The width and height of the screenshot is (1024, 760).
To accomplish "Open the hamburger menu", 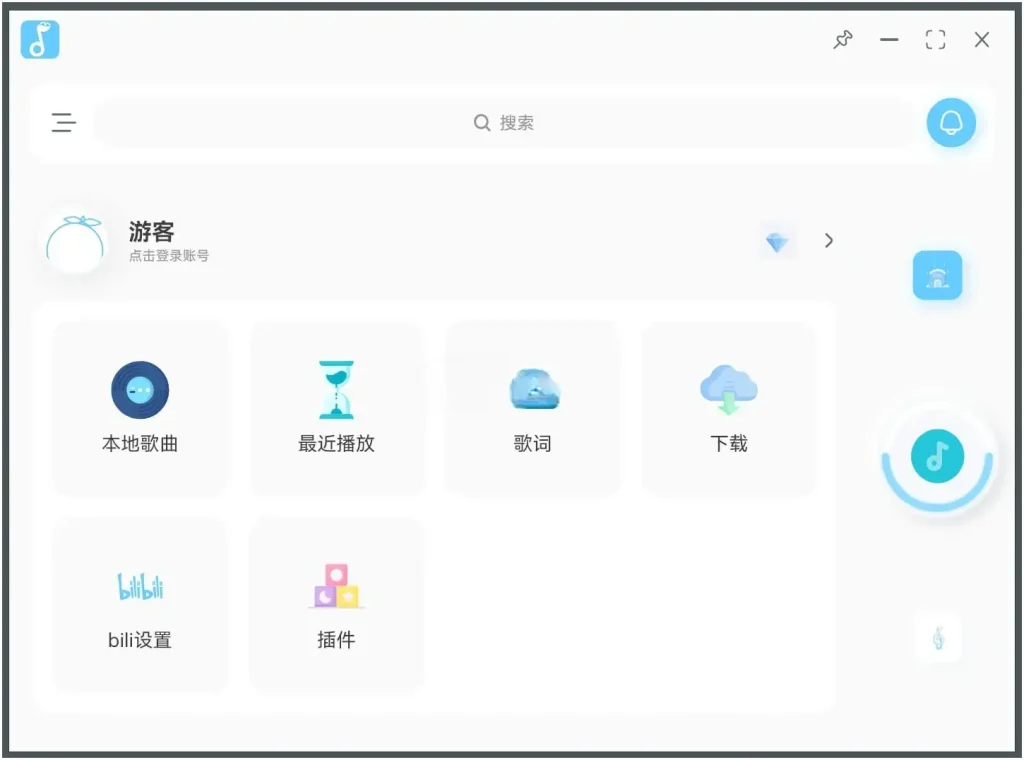I will click(64, 123).
